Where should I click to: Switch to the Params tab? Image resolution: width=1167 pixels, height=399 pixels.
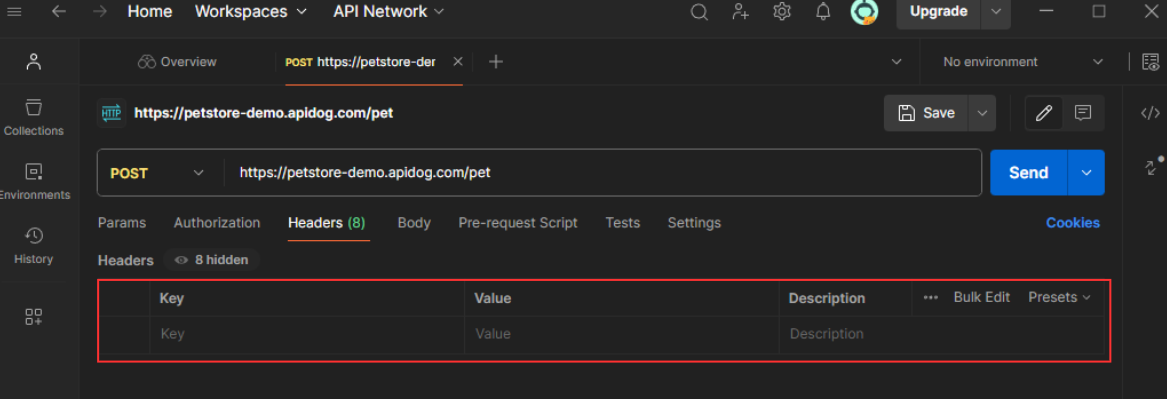click(x=122, y=223)
